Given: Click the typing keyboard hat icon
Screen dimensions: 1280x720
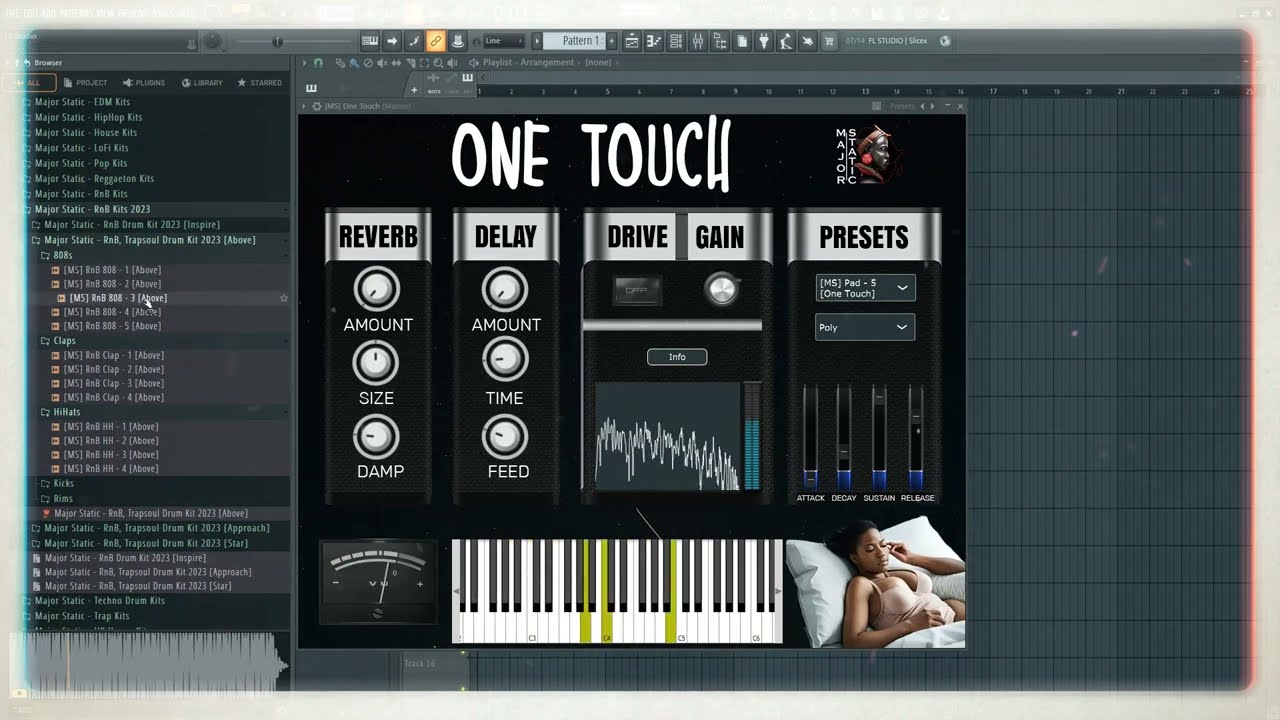Looking at the screenshot, I should (x=457, y=41).
